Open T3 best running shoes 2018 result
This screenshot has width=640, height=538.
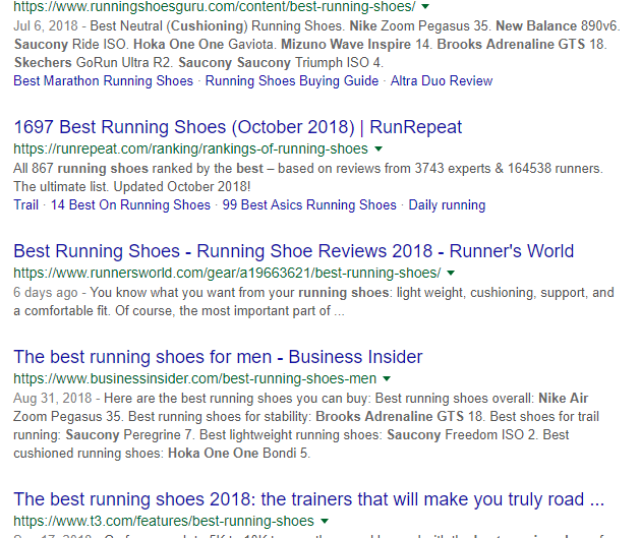pyautogui.click(x=308, y=499)
